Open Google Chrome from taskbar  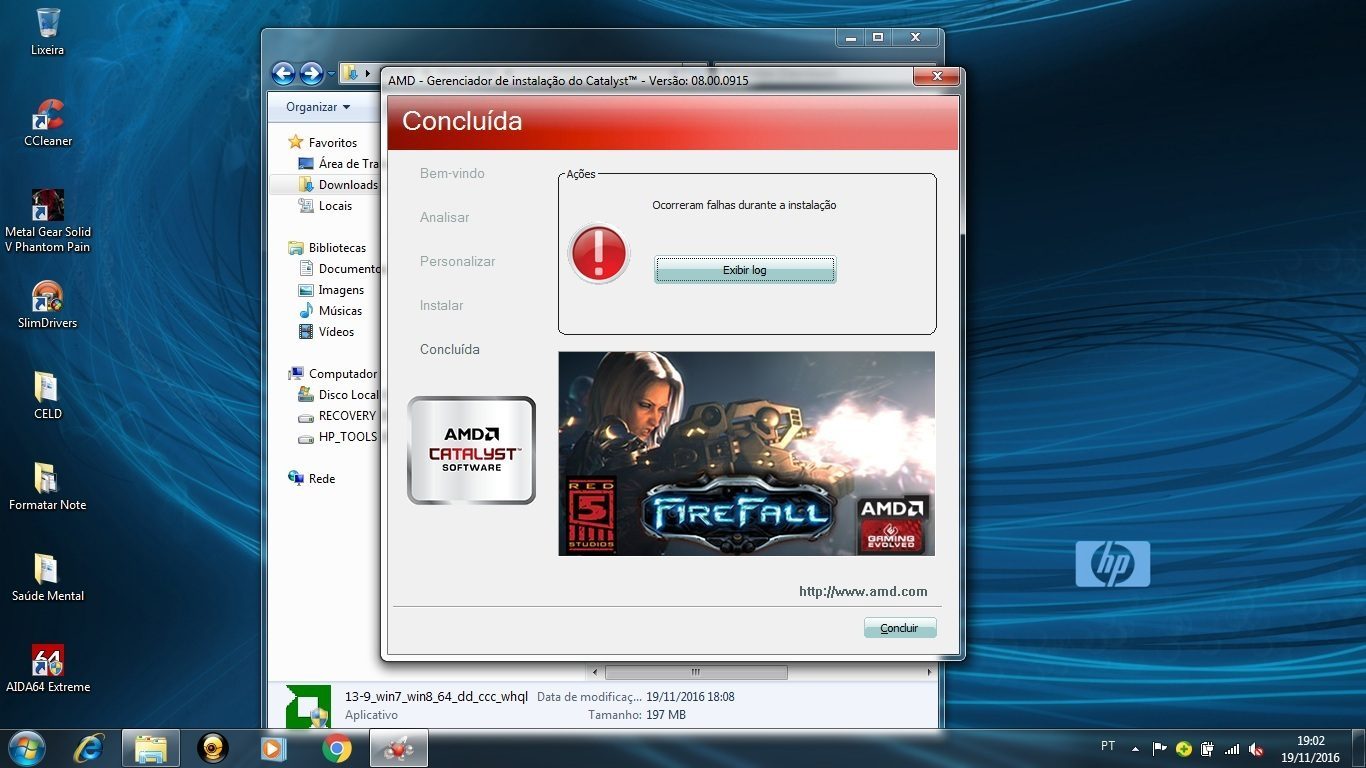pos(337,748)
